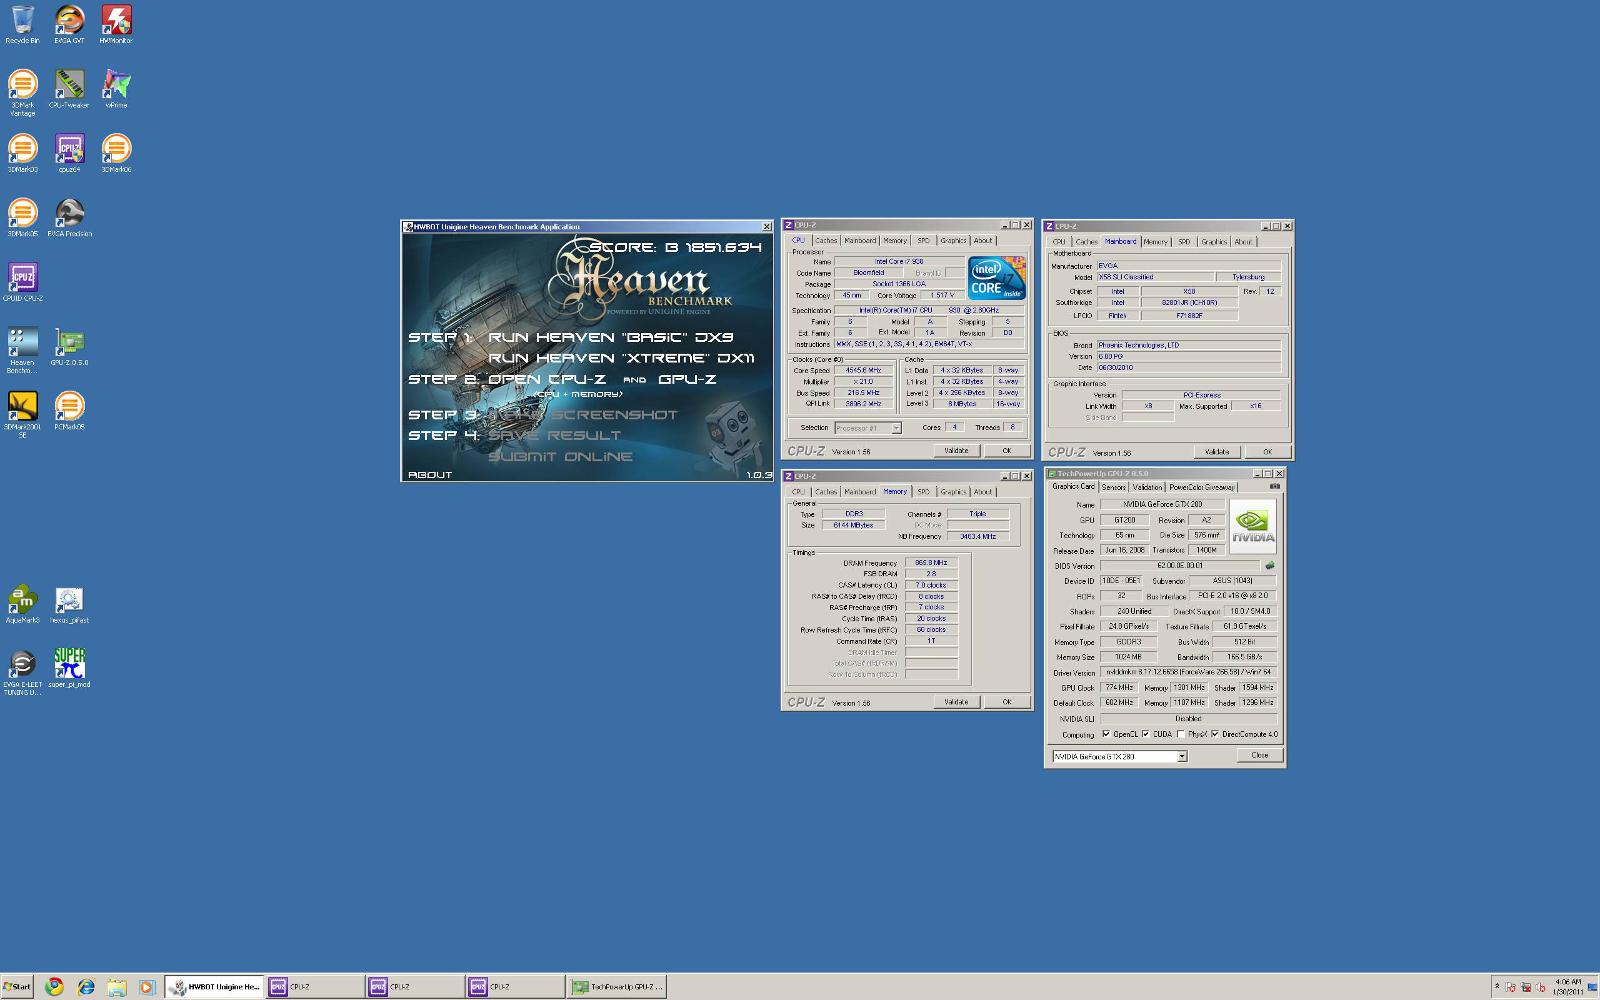Click the GPU-Z BIOS save chip icon

point(1270,565)
